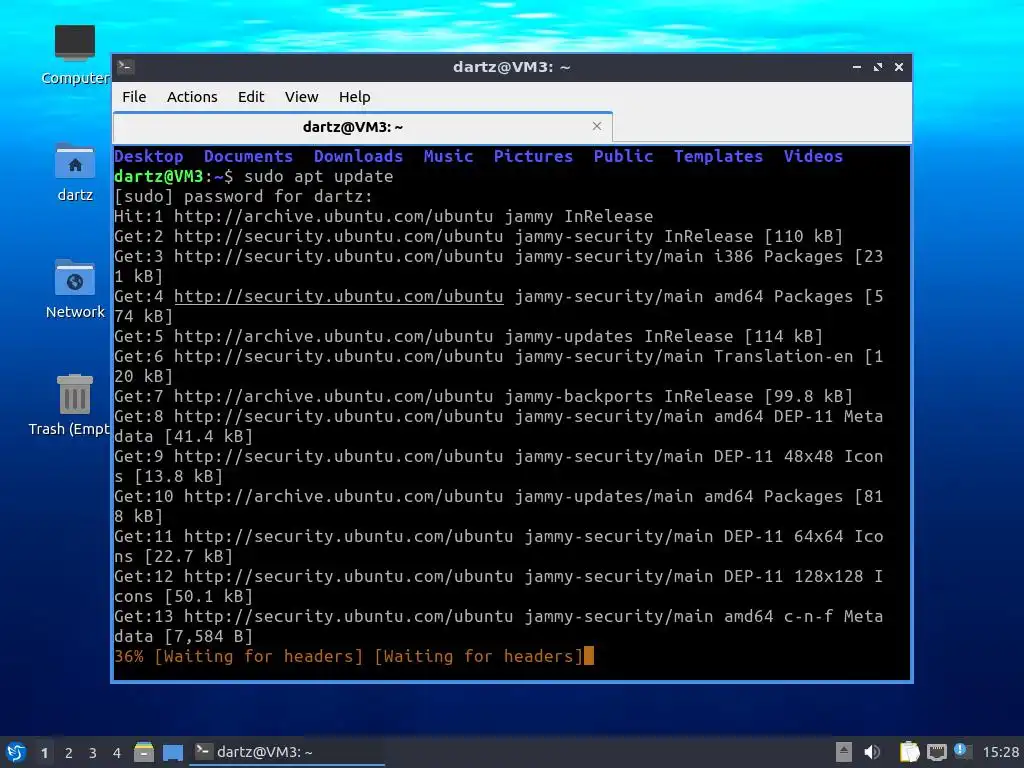Open the clipboard manager tray icon
The width and height of the screenshot is (1024, 768).
[909, 752]
